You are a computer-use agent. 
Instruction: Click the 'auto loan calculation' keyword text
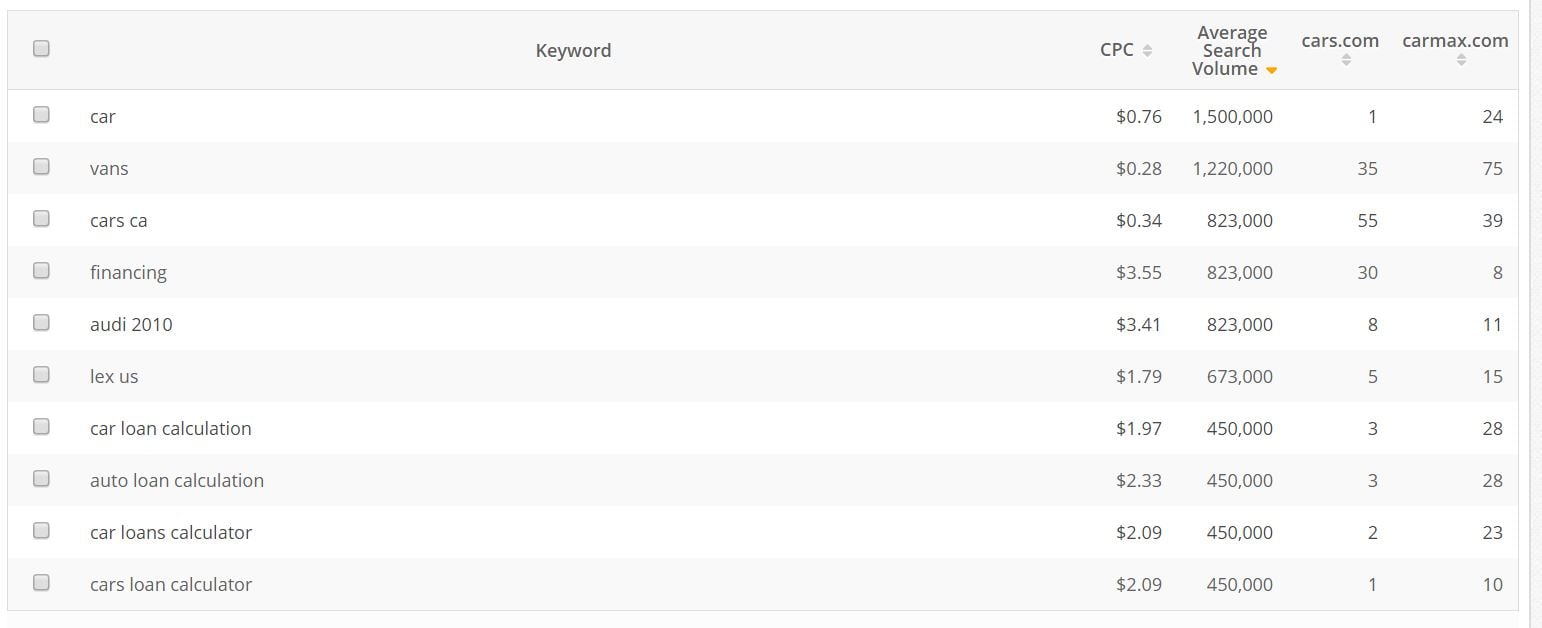[x=177, y=480]
